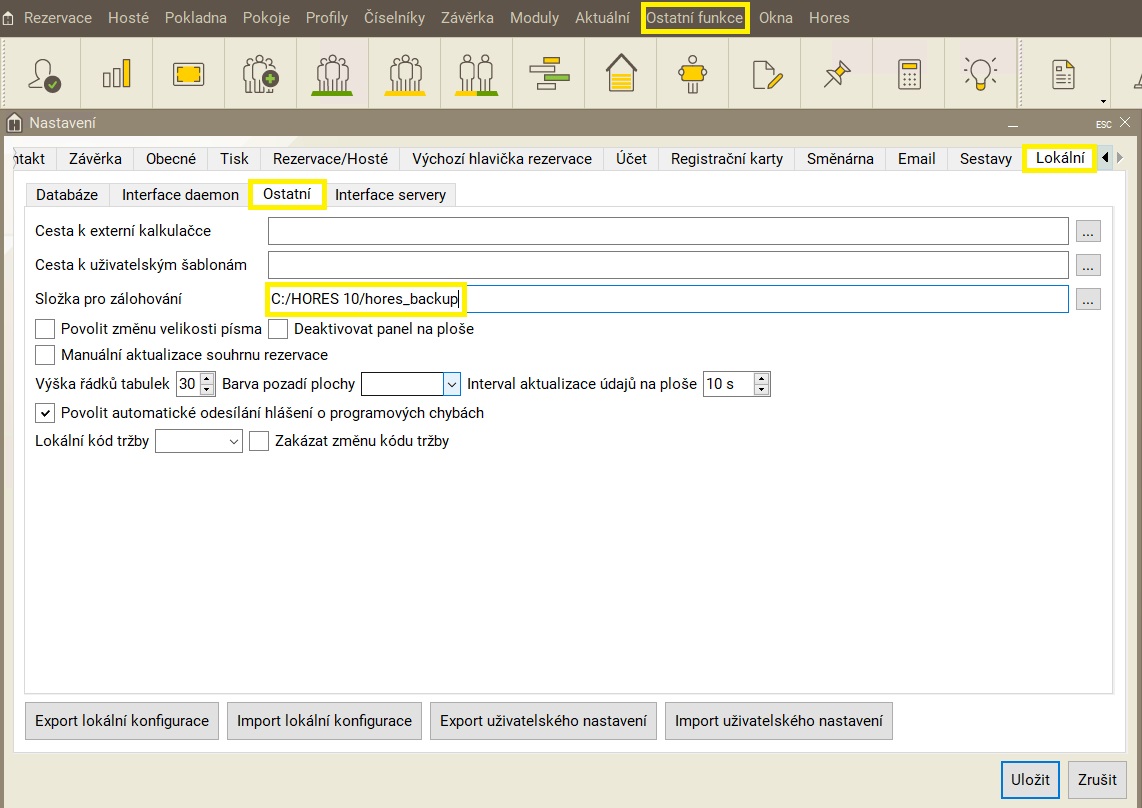Click the house icon in toolbar
1142x808 pixels.
tap(621, 74)
